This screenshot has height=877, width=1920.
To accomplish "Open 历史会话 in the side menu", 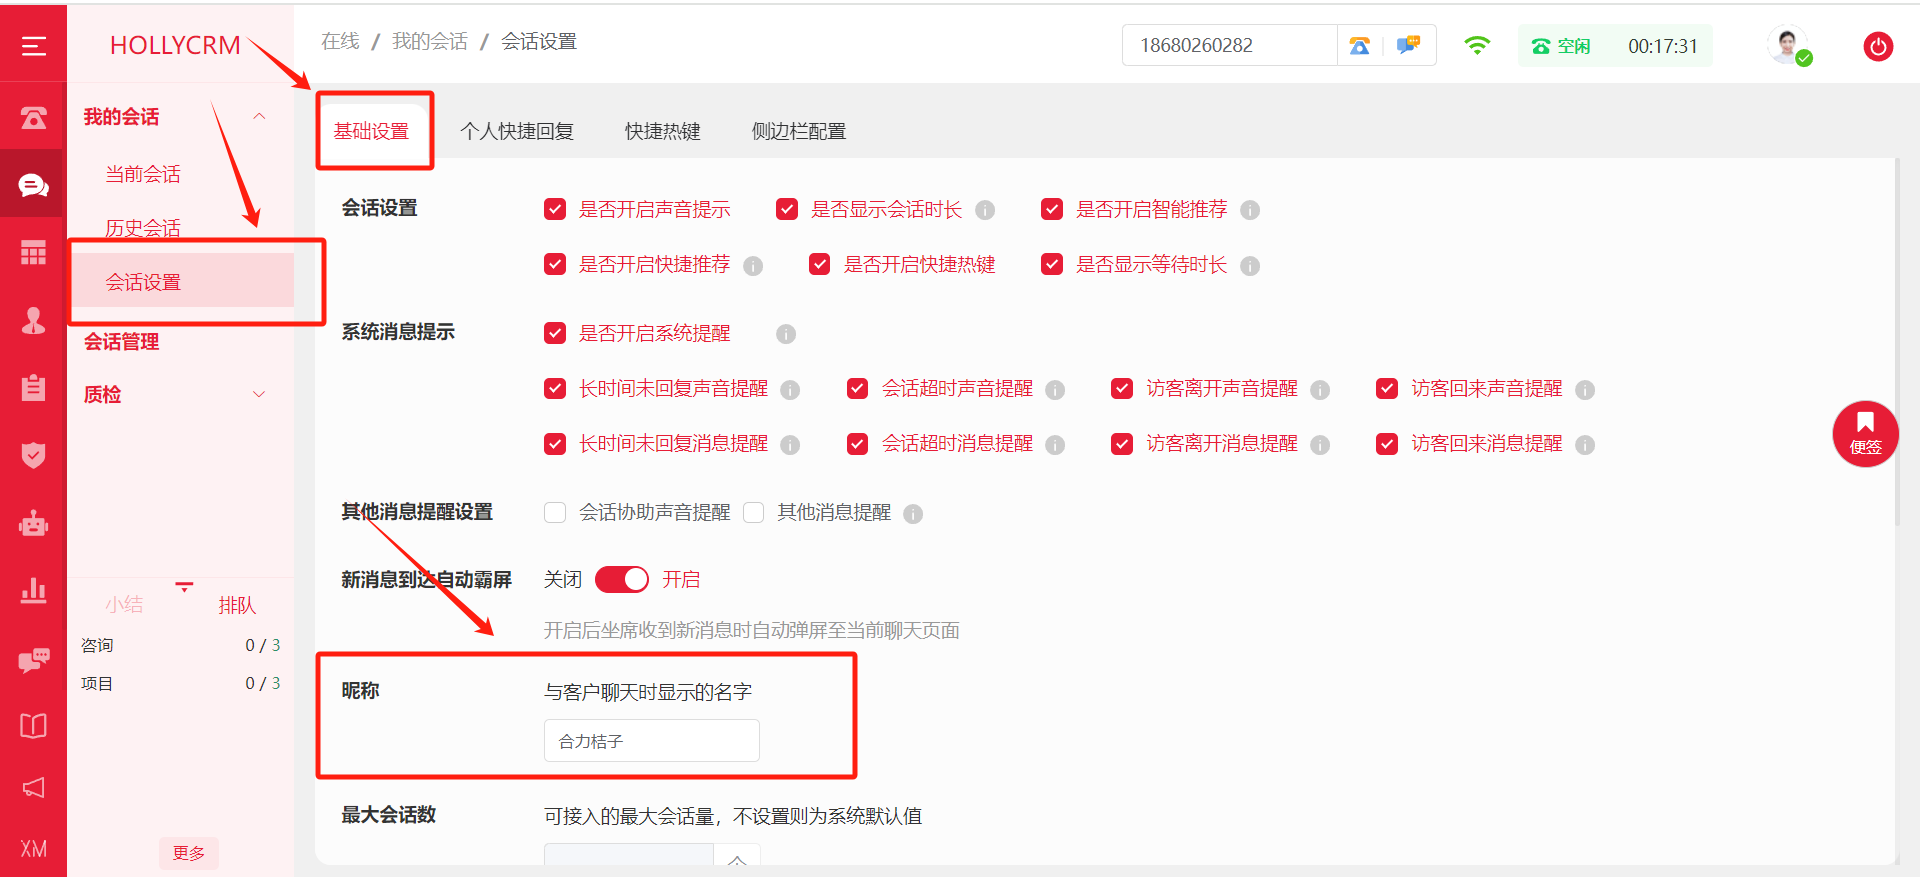I will coord(143,228).
